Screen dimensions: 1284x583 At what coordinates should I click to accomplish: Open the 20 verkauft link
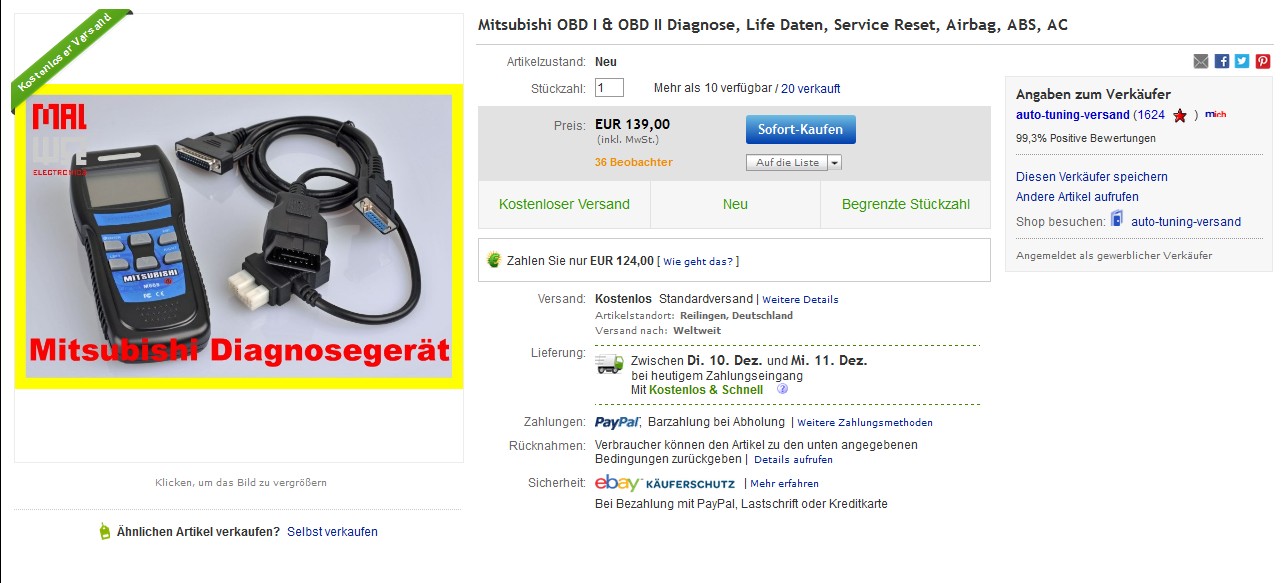(811, 89)
